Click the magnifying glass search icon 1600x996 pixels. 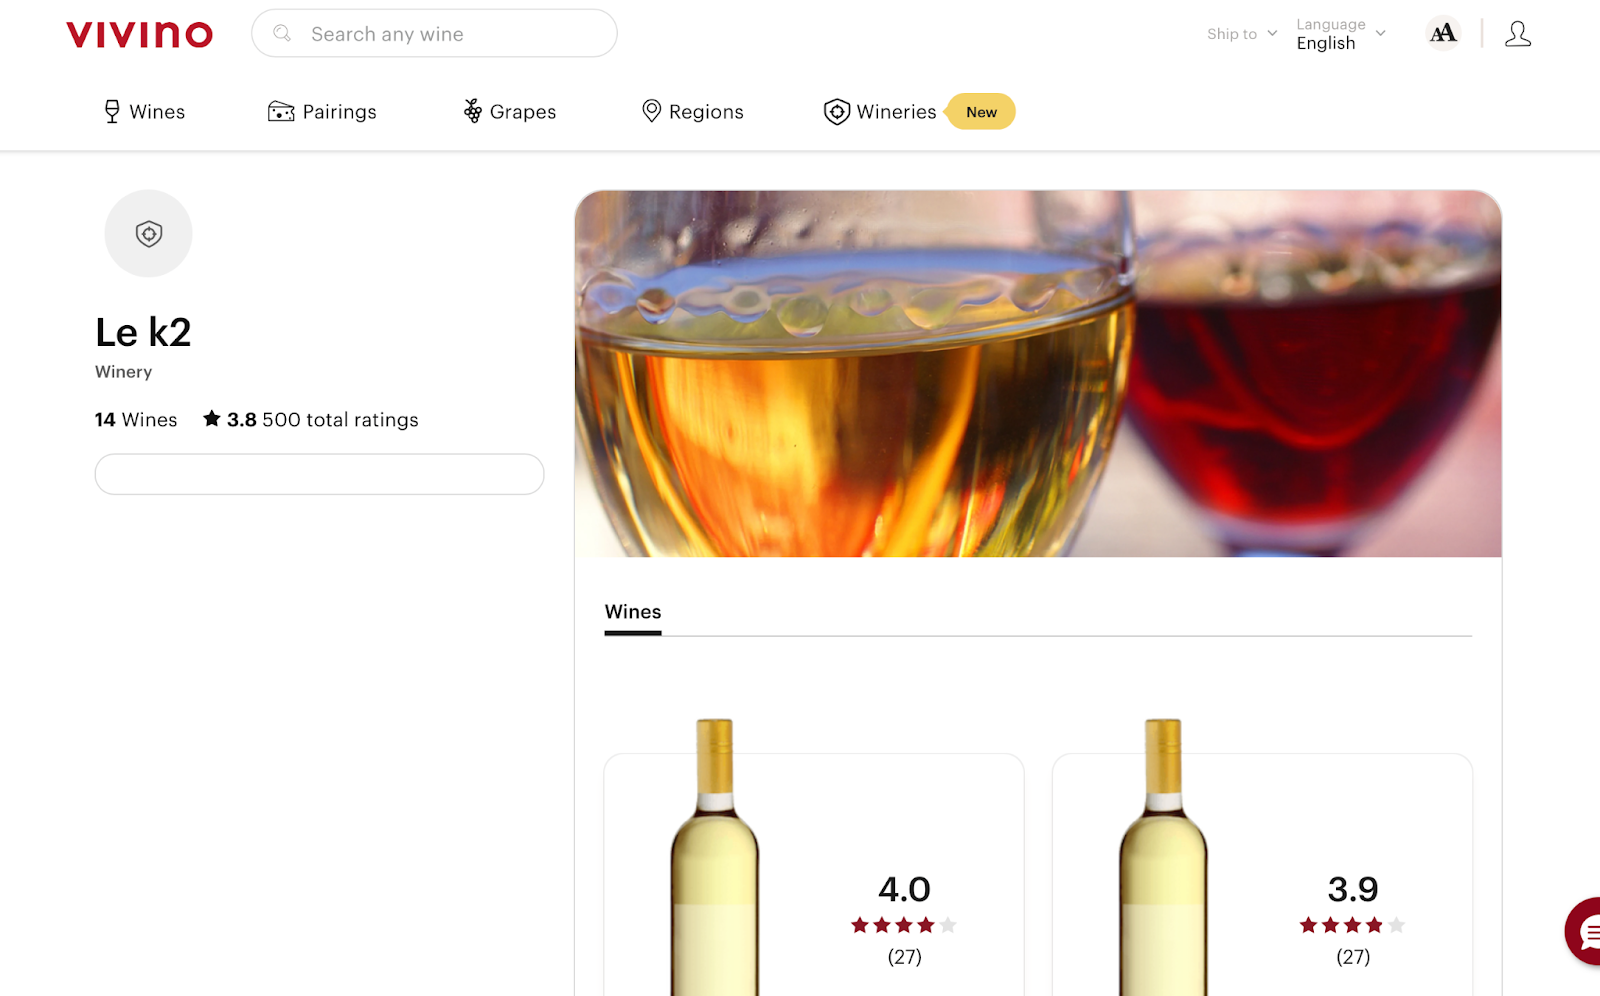[x=283, y=34]
